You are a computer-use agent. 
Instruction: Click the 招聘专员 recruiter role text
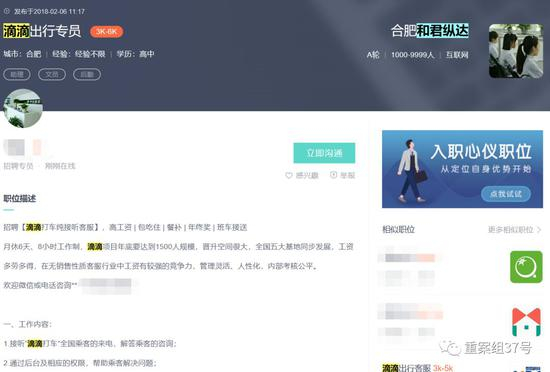(18, 166)
